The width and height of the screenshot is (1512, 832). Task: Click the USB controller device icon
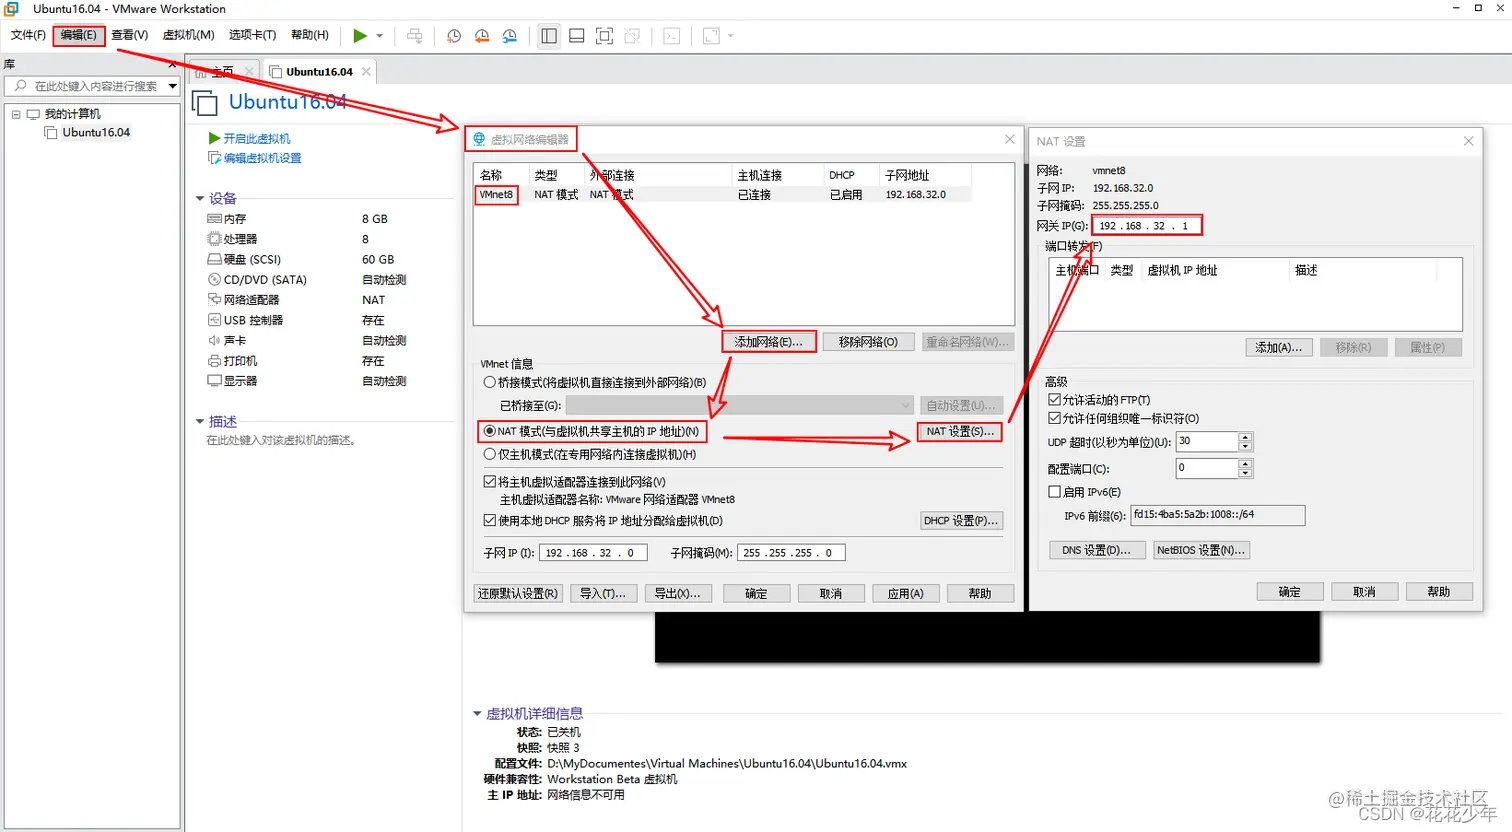(x=214, y=320)
